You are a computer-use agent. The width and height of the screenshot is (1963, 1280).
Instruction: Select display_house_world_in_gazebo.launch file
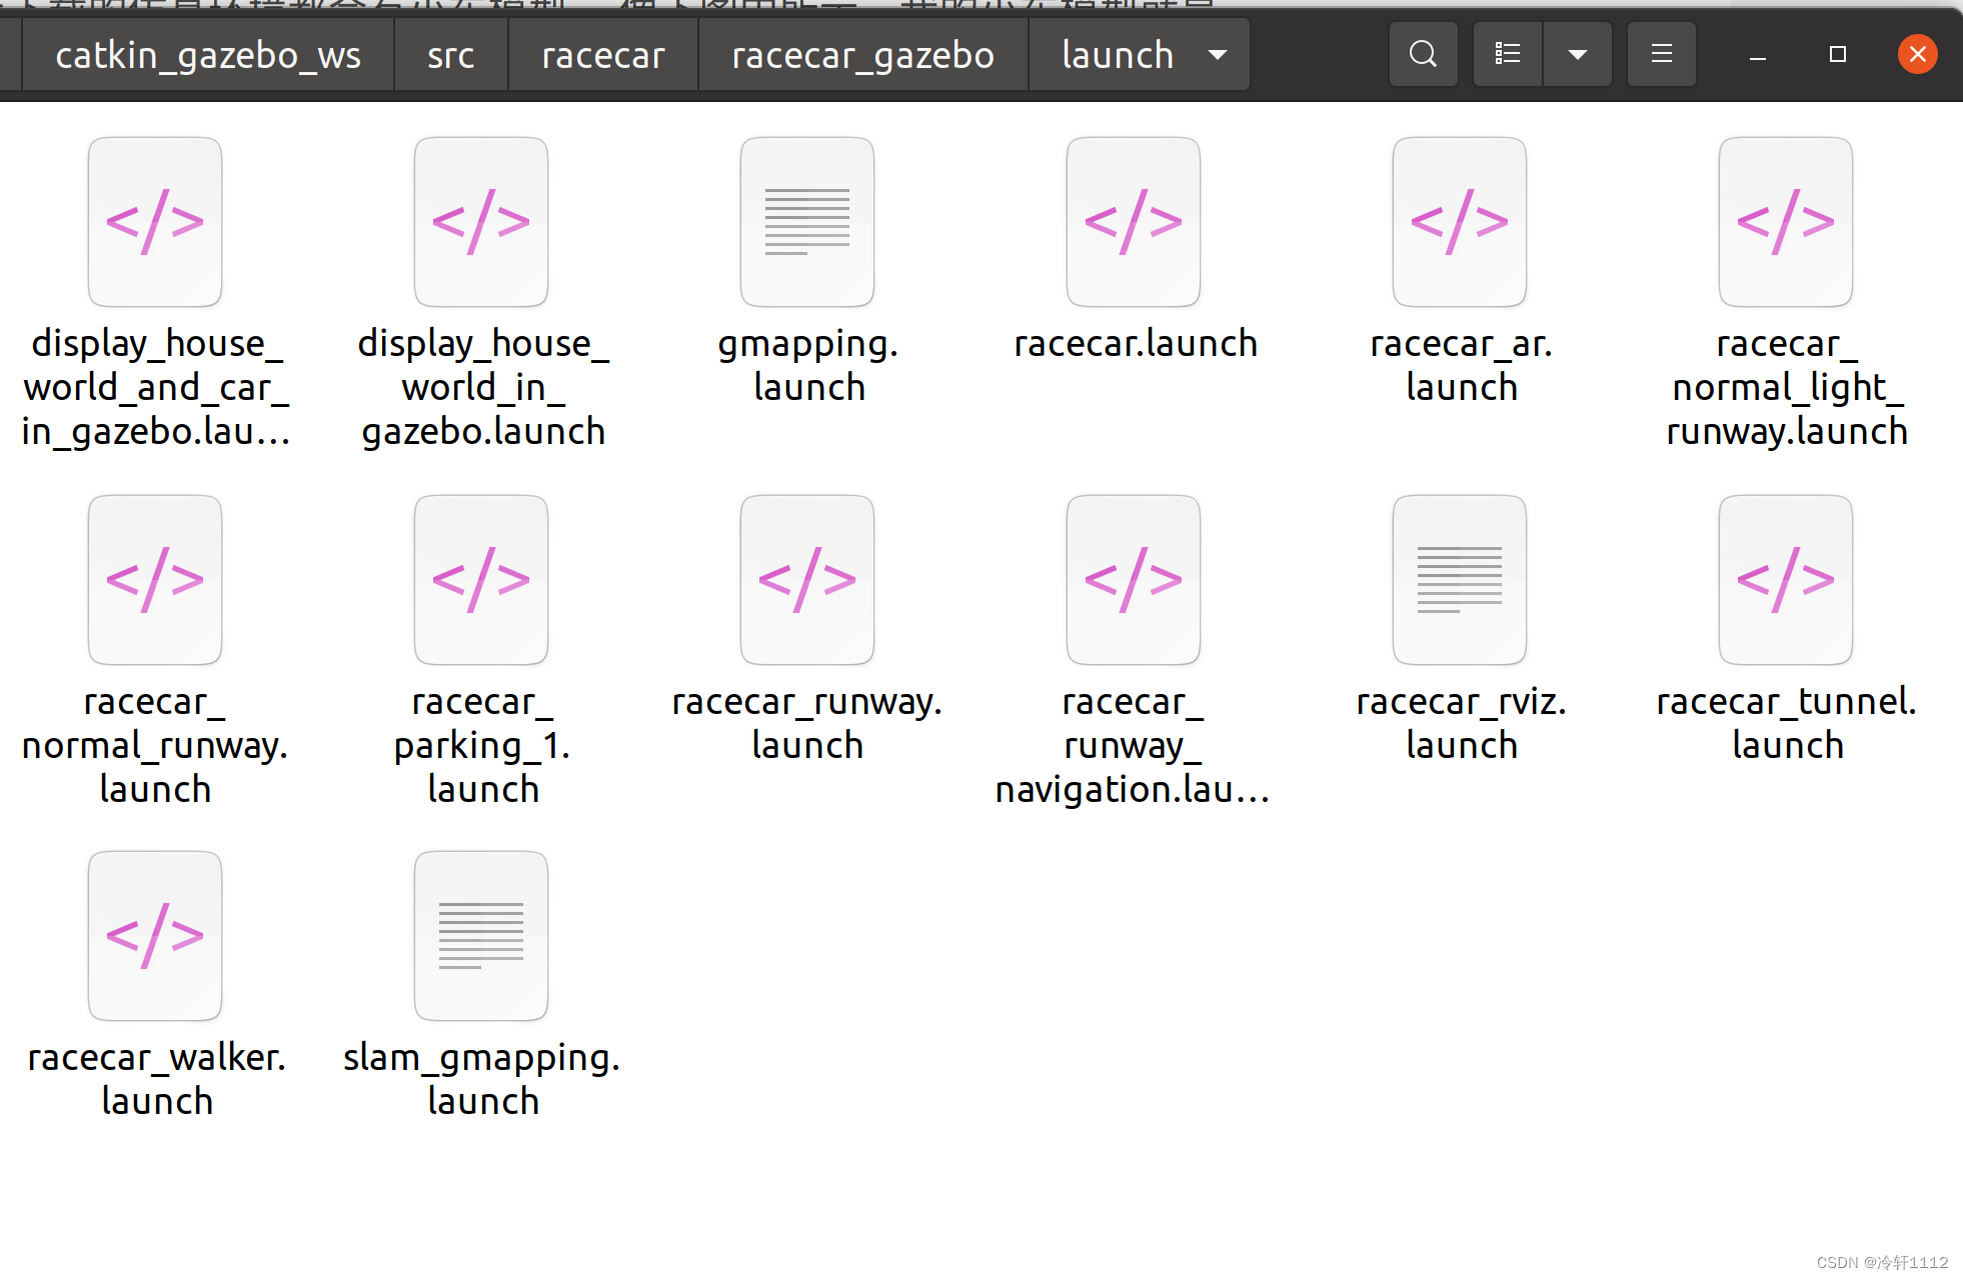[x=481, y=222]
